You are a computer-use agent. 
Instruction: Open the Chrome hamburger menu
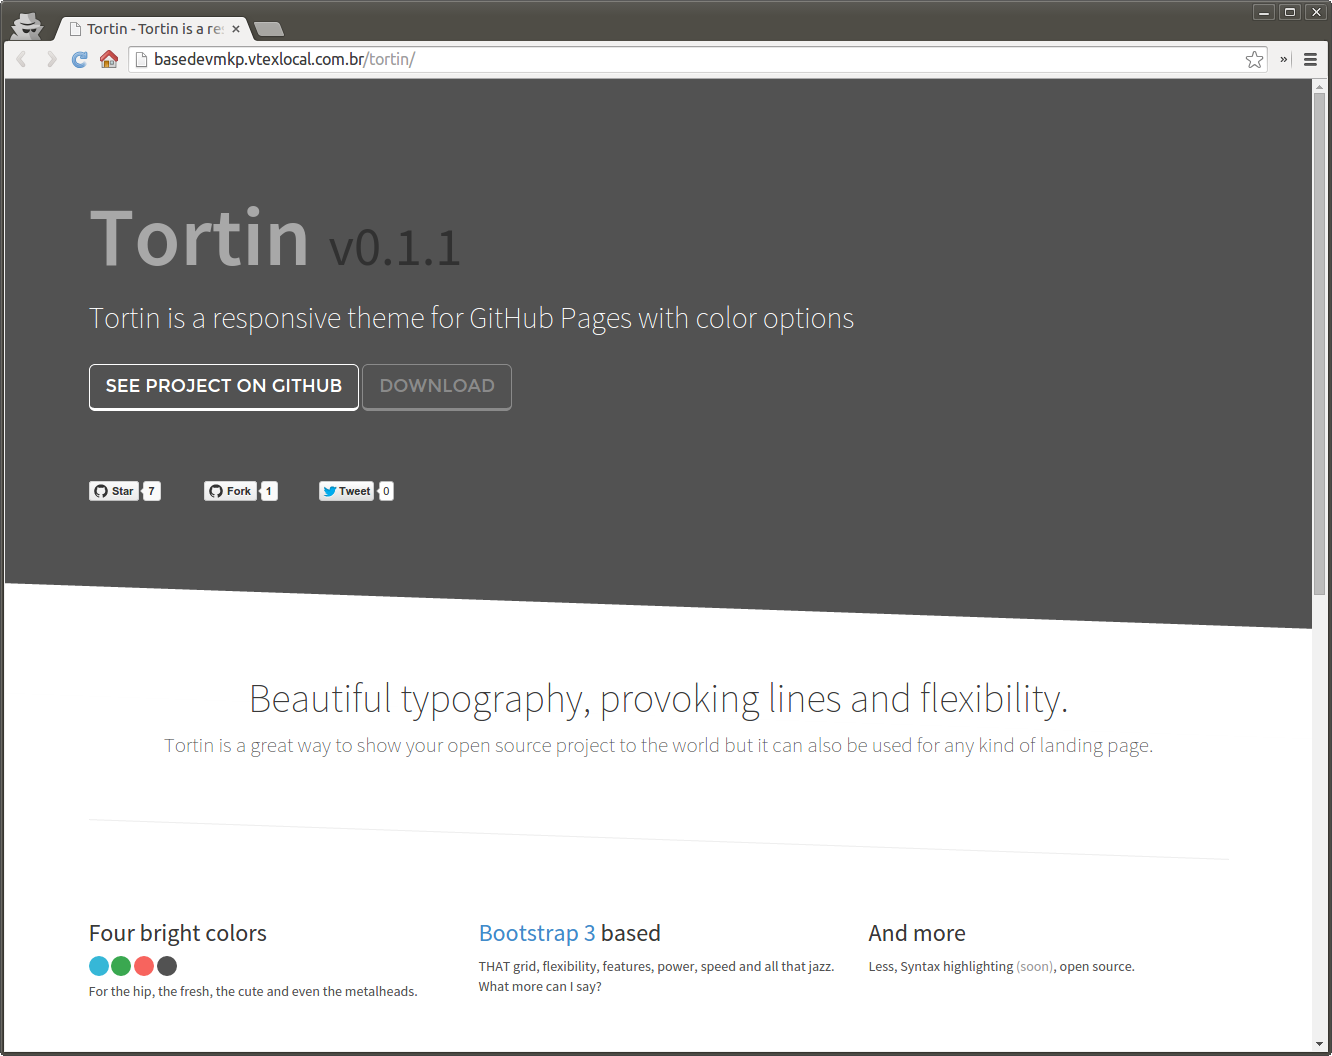(1310, 59)
